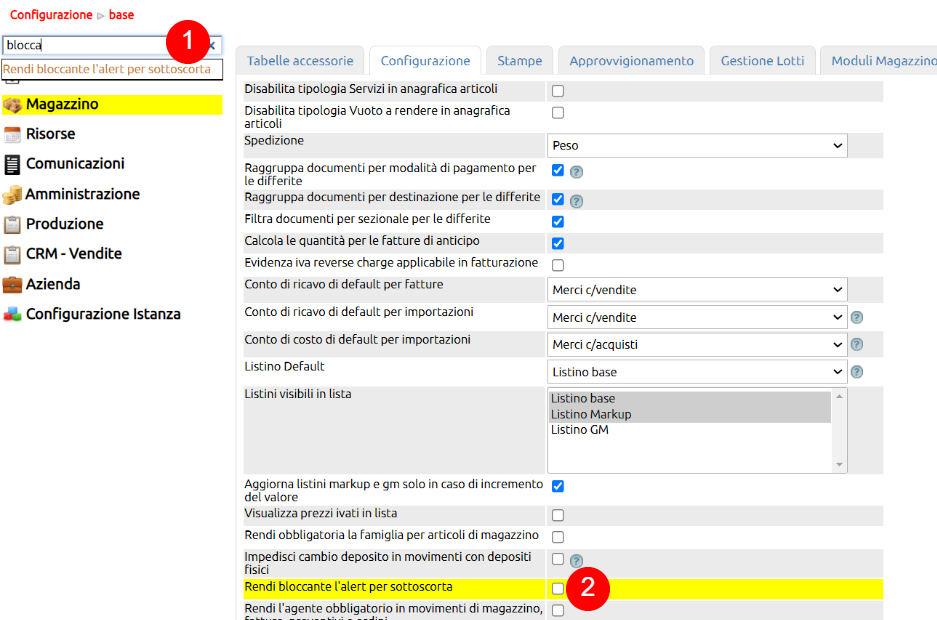The image size is (937, 620).
Task: Switch to the Stampe tab
Action: [519, 61]
